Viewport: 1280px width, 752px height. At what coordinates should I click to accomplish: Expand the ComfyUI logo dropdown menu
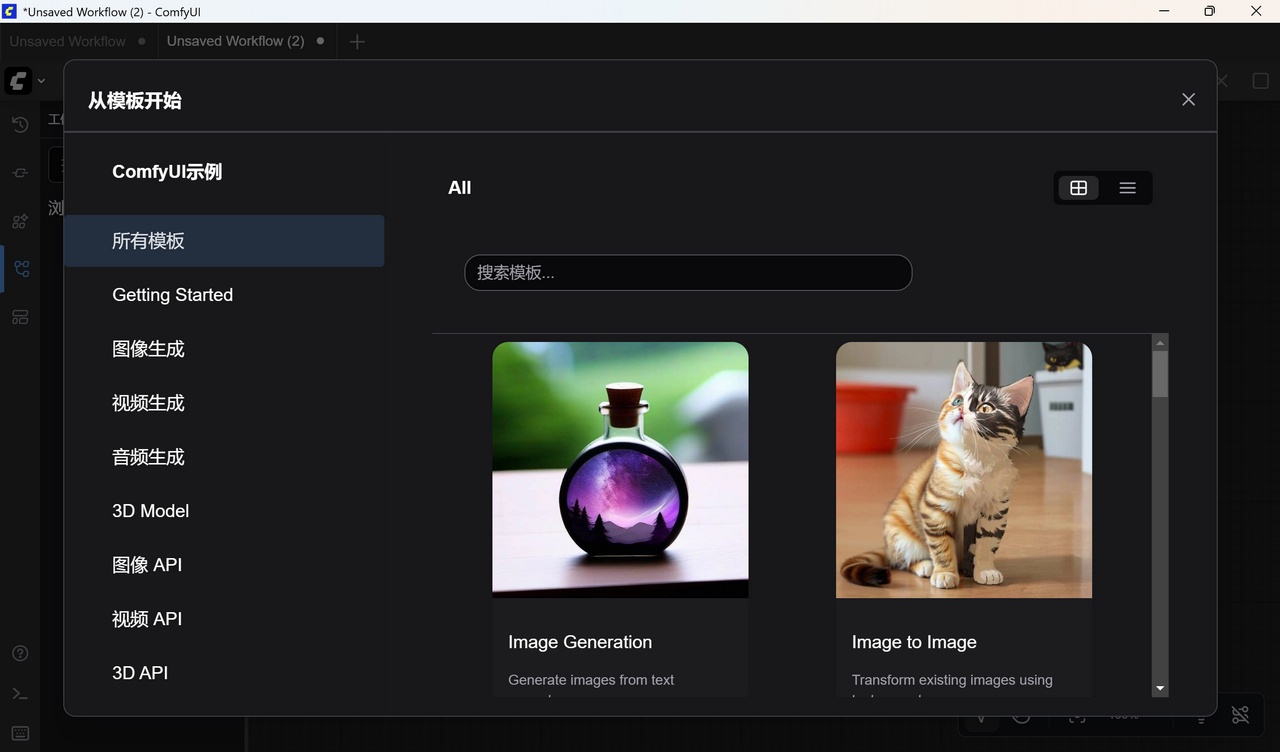[x=40, y=80]
